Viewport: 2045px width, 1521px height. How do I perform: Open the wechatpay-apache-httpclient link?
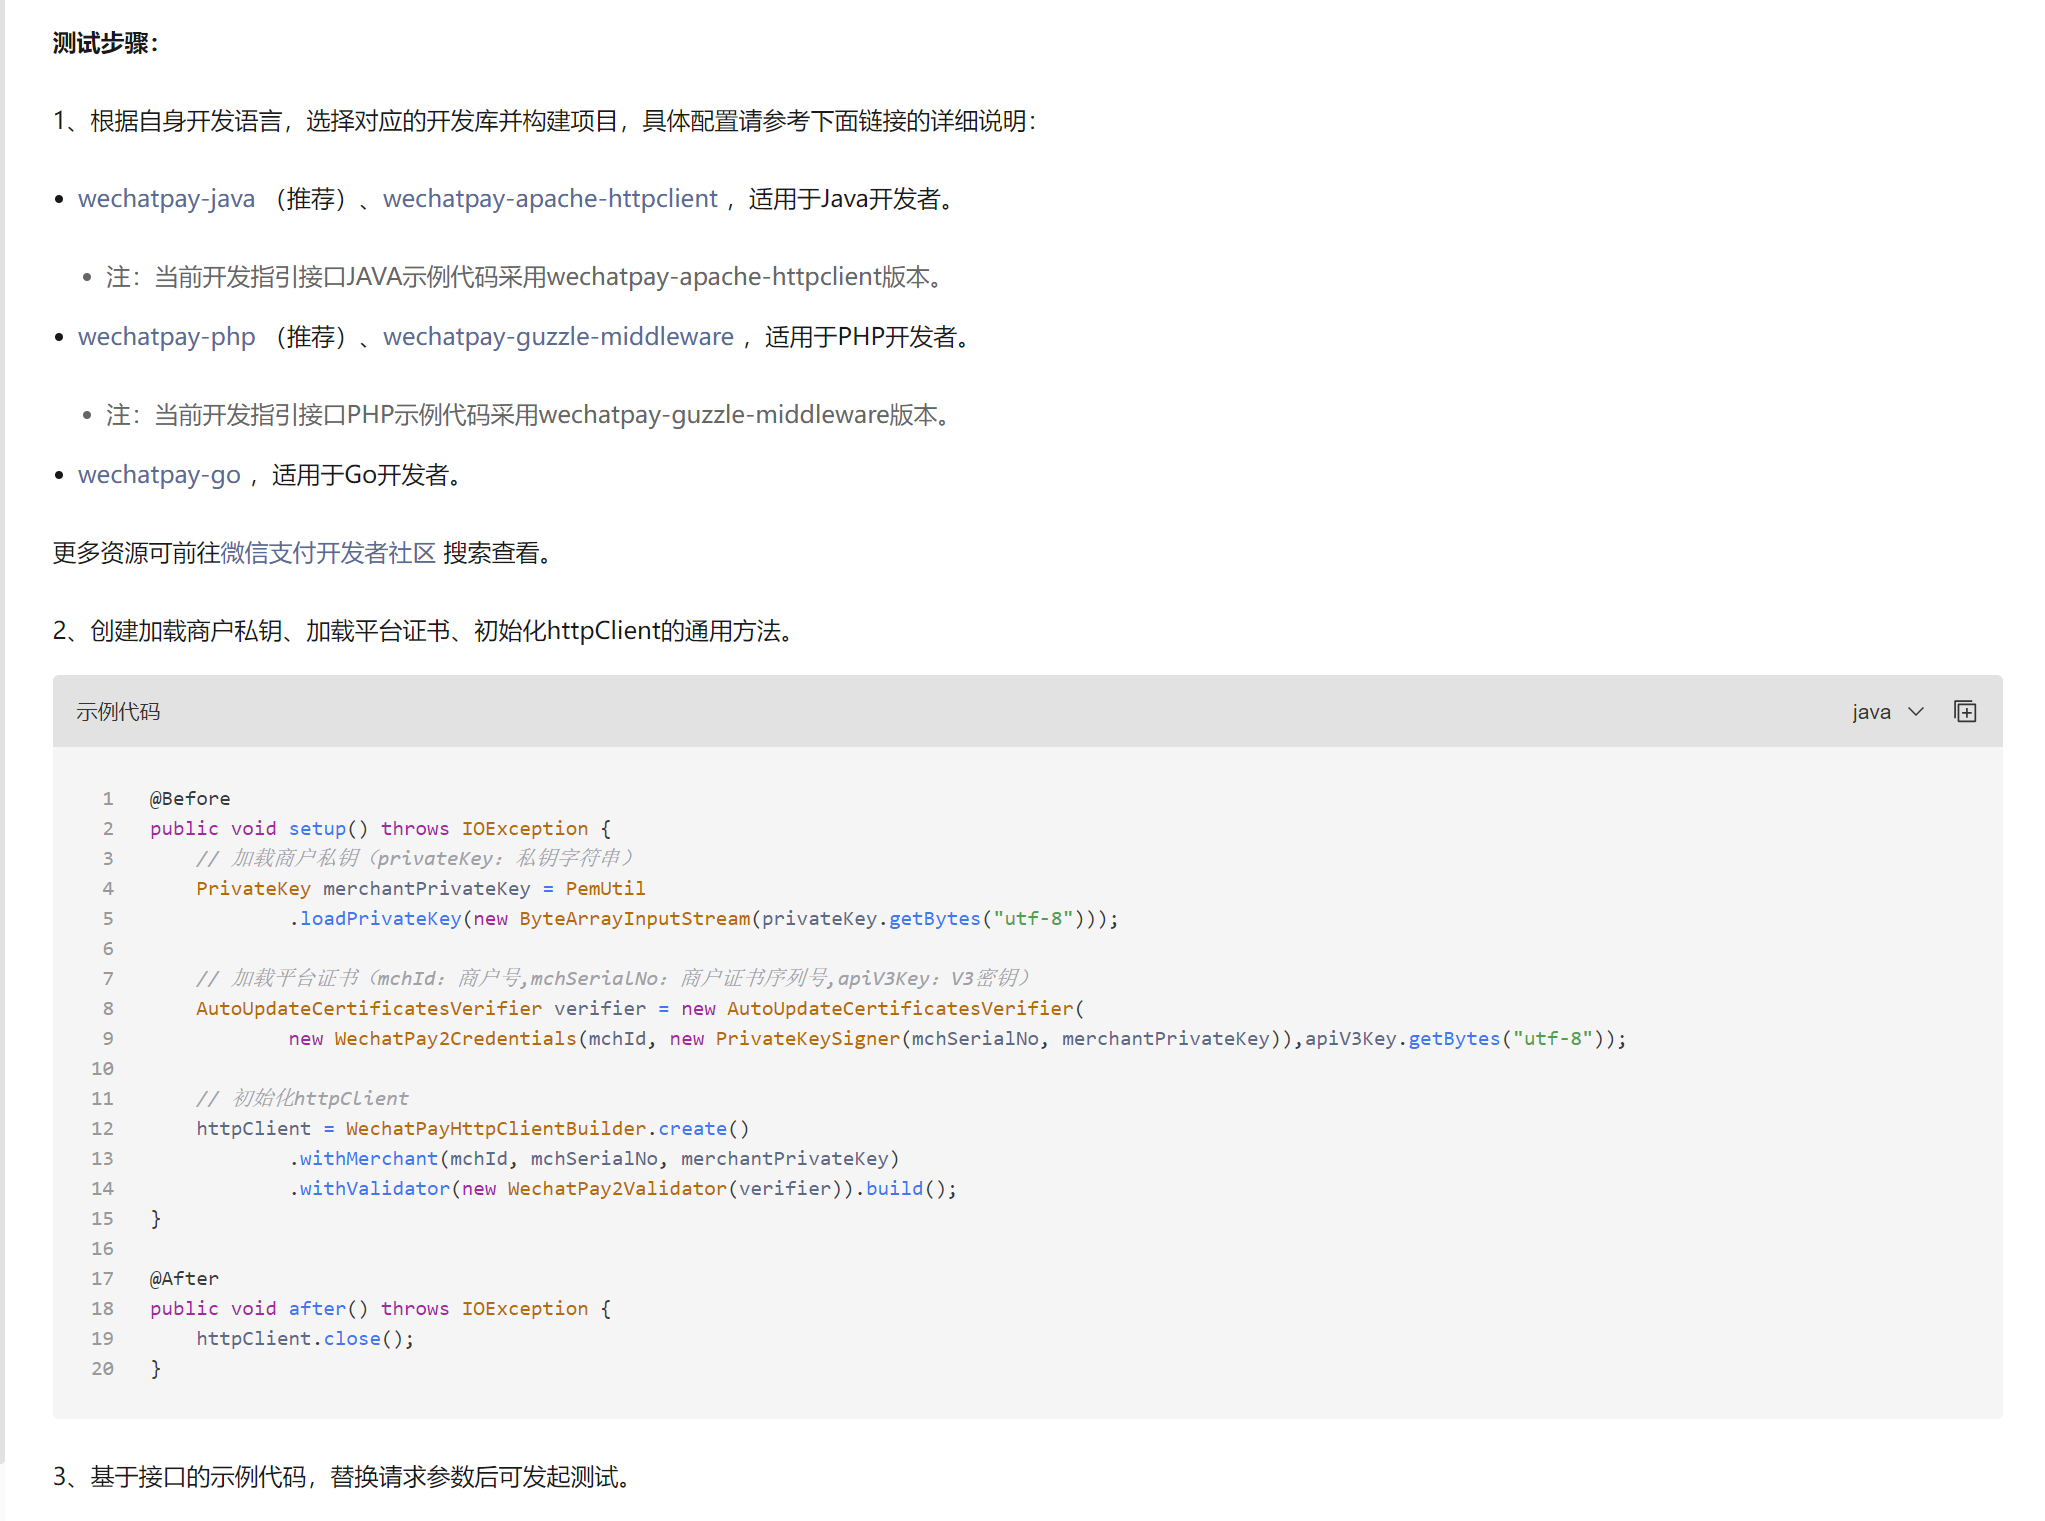[x=550, y=198]
